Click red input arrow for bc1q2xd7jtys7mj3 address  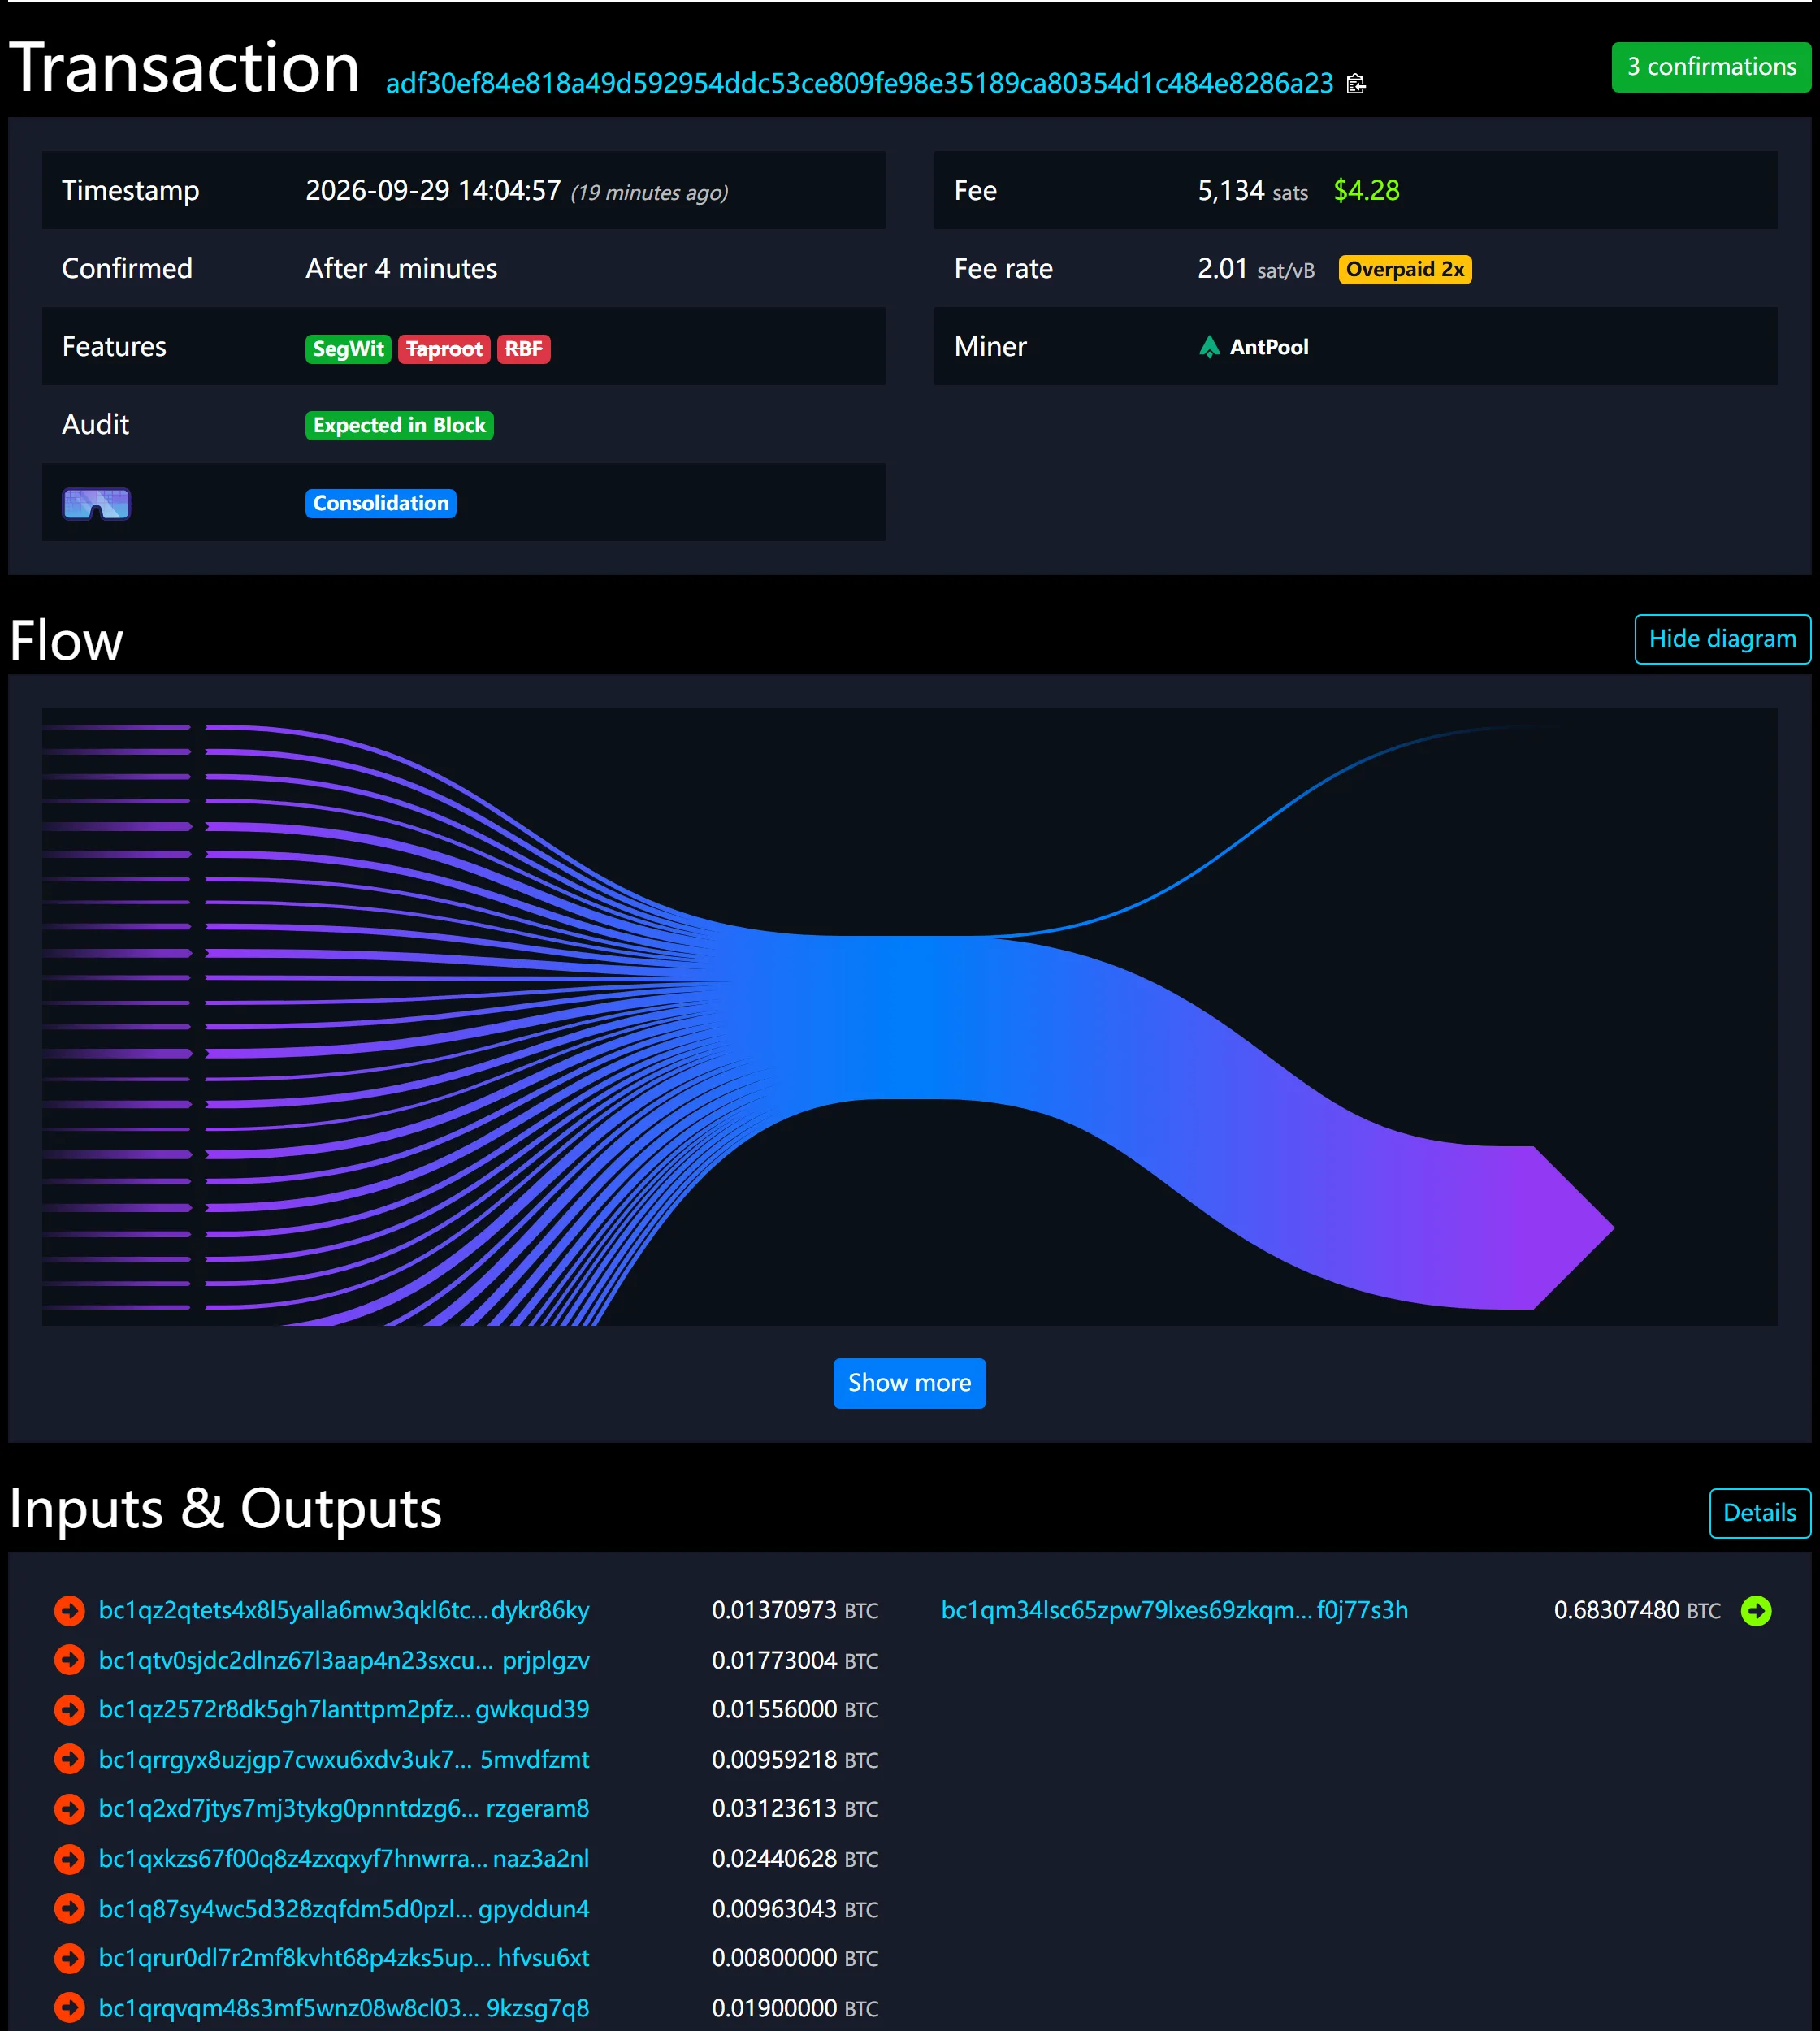click(x=69, y=1808)
